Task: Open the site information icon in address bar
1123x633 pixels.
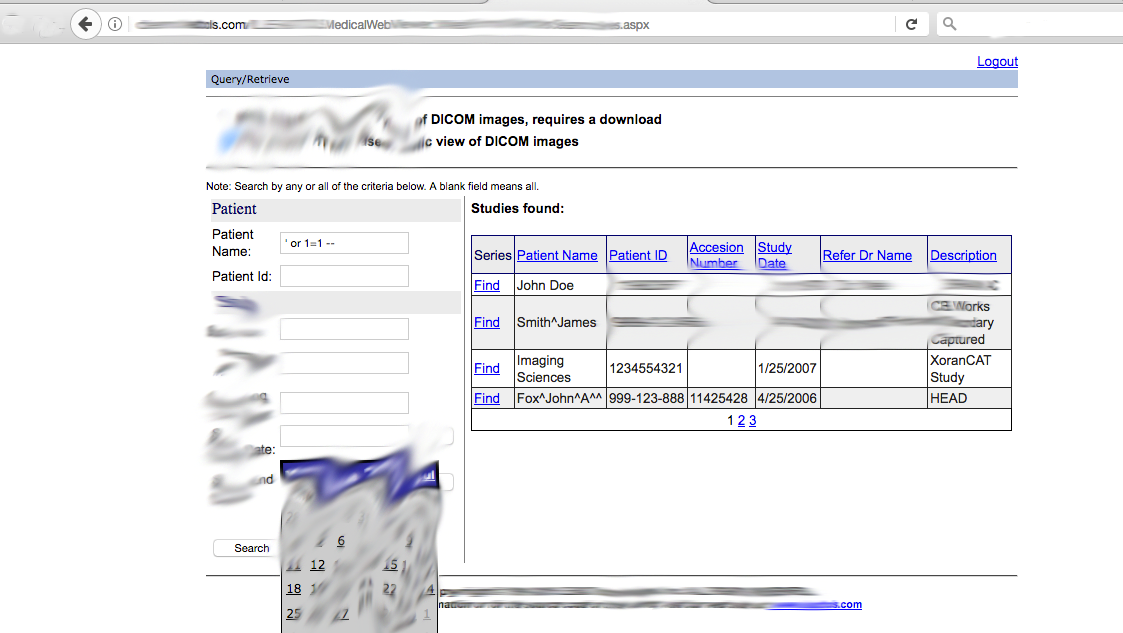Action: click(x=115, y=24)
